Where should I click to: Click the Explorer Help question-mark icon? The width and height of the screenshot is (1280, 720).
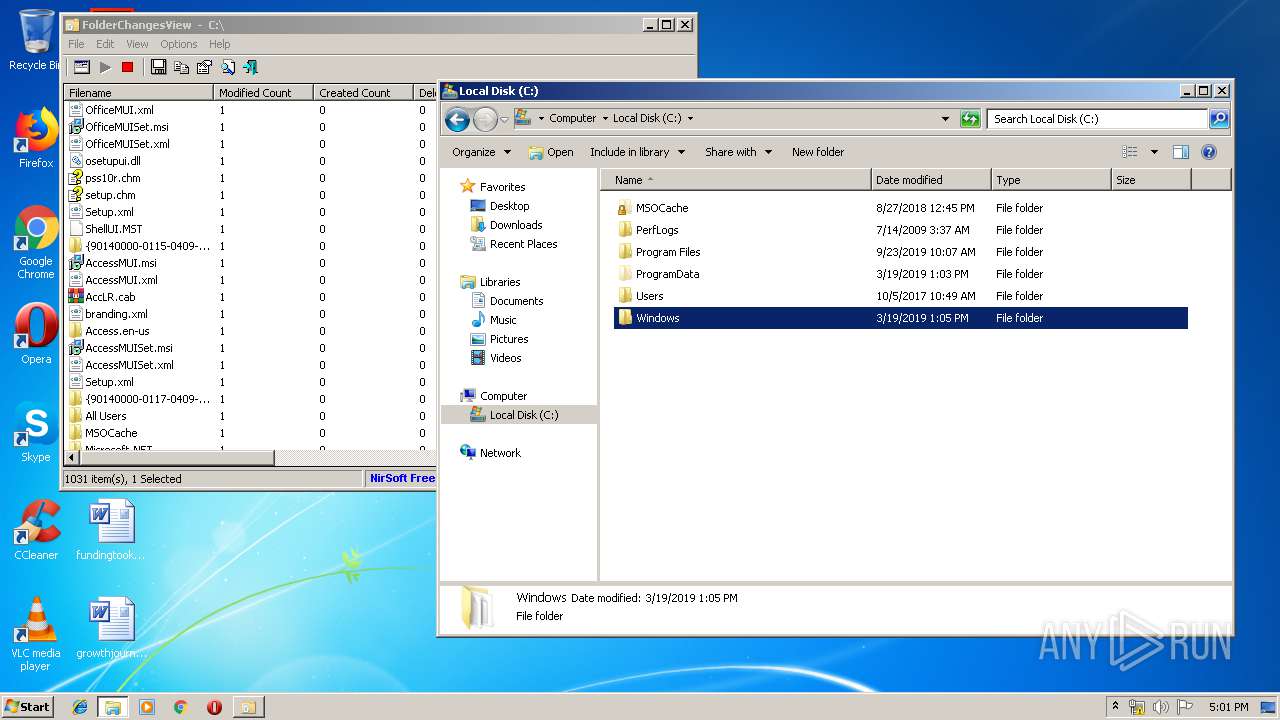[1208, 152]
